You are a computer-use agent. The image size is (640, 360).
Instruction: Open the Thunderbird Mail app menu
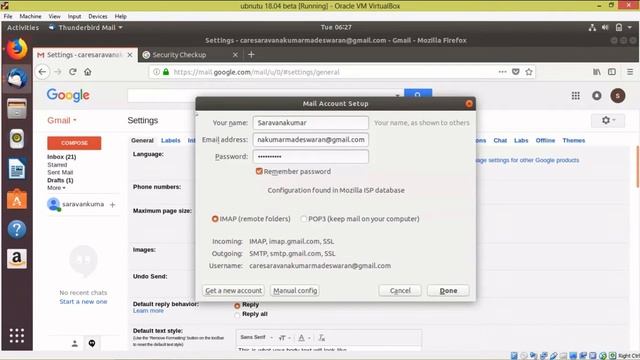[85, 28]
